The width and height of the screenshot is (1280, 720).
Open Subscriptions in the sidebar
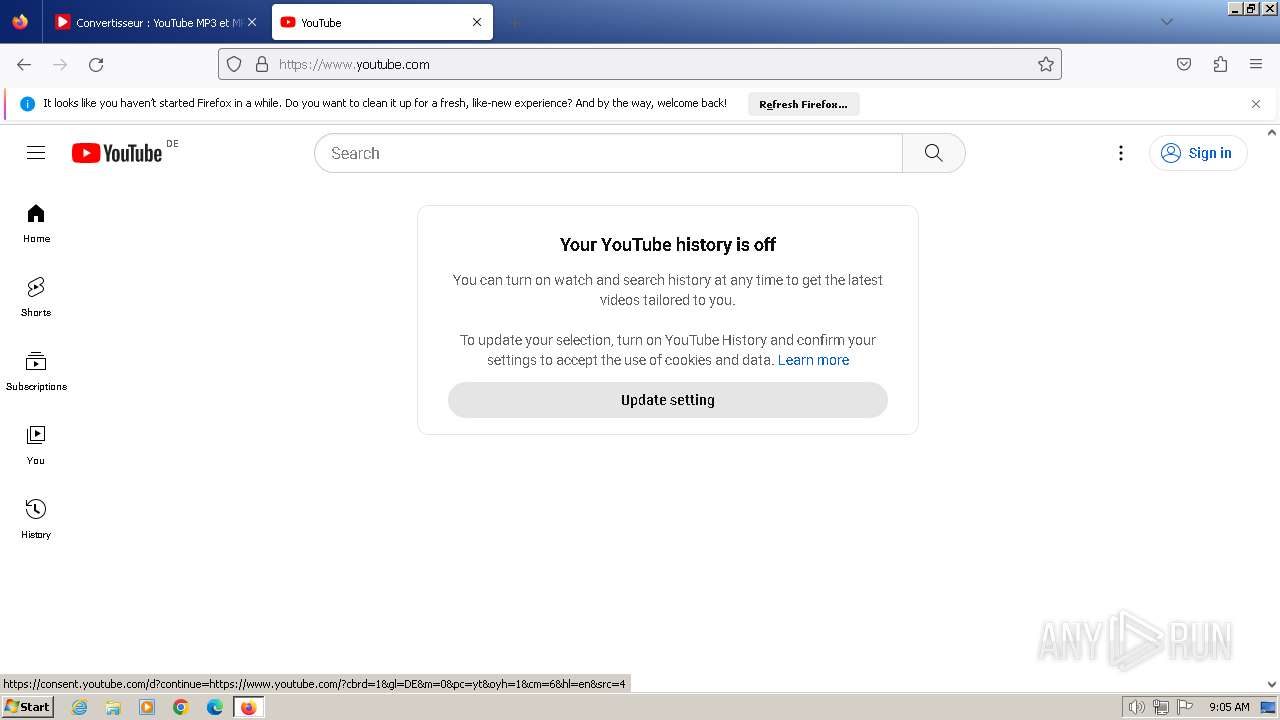tap(36, 372)
